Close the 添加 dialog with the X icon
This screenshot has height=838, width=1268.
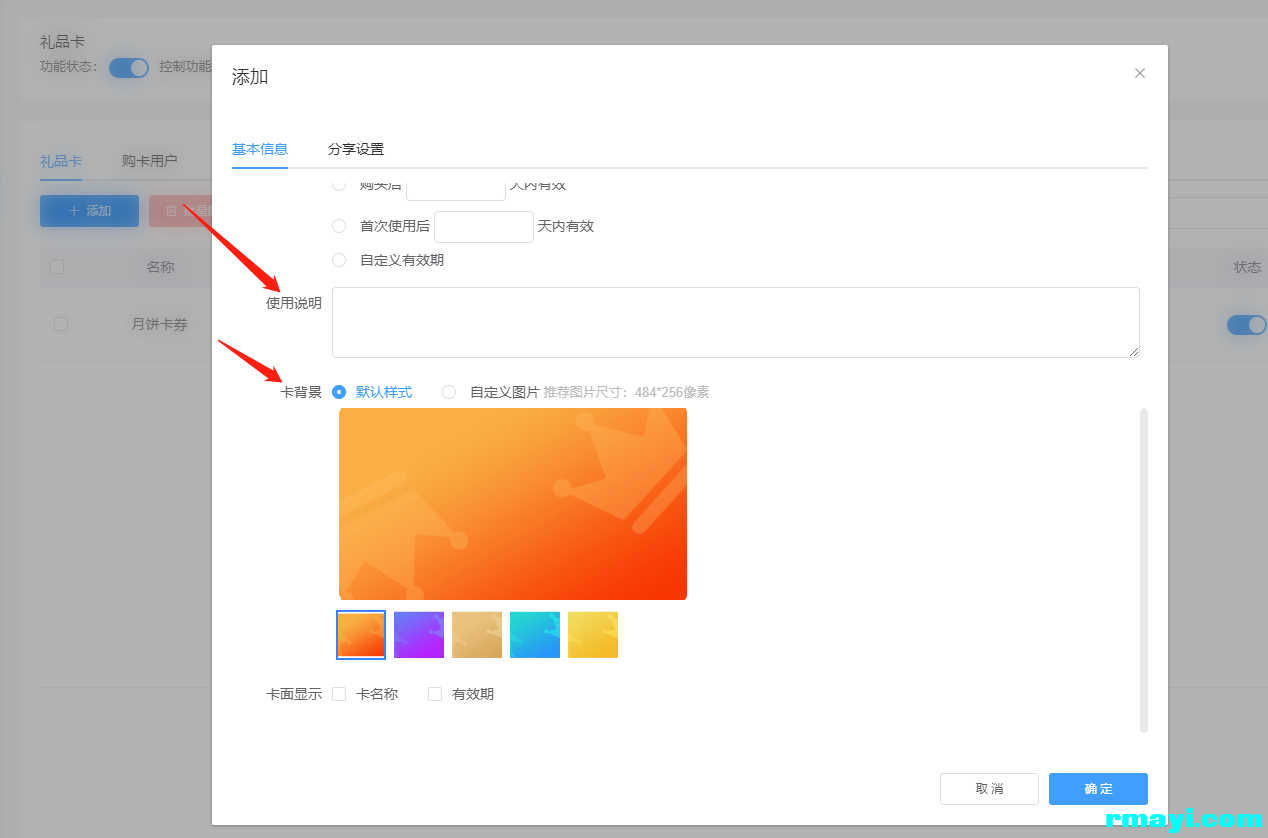point(1140,73)
